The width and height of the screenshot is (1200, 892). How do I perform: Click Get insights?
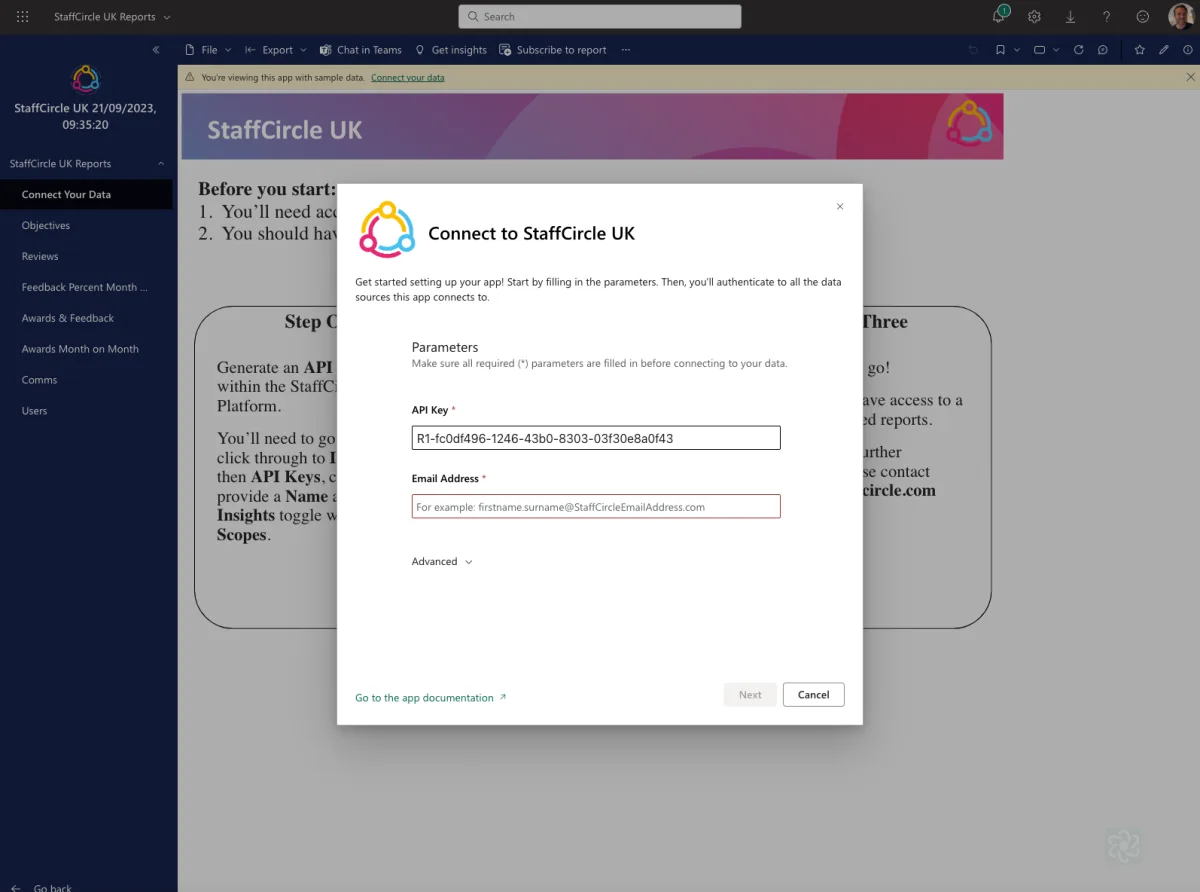click(450, 50)
